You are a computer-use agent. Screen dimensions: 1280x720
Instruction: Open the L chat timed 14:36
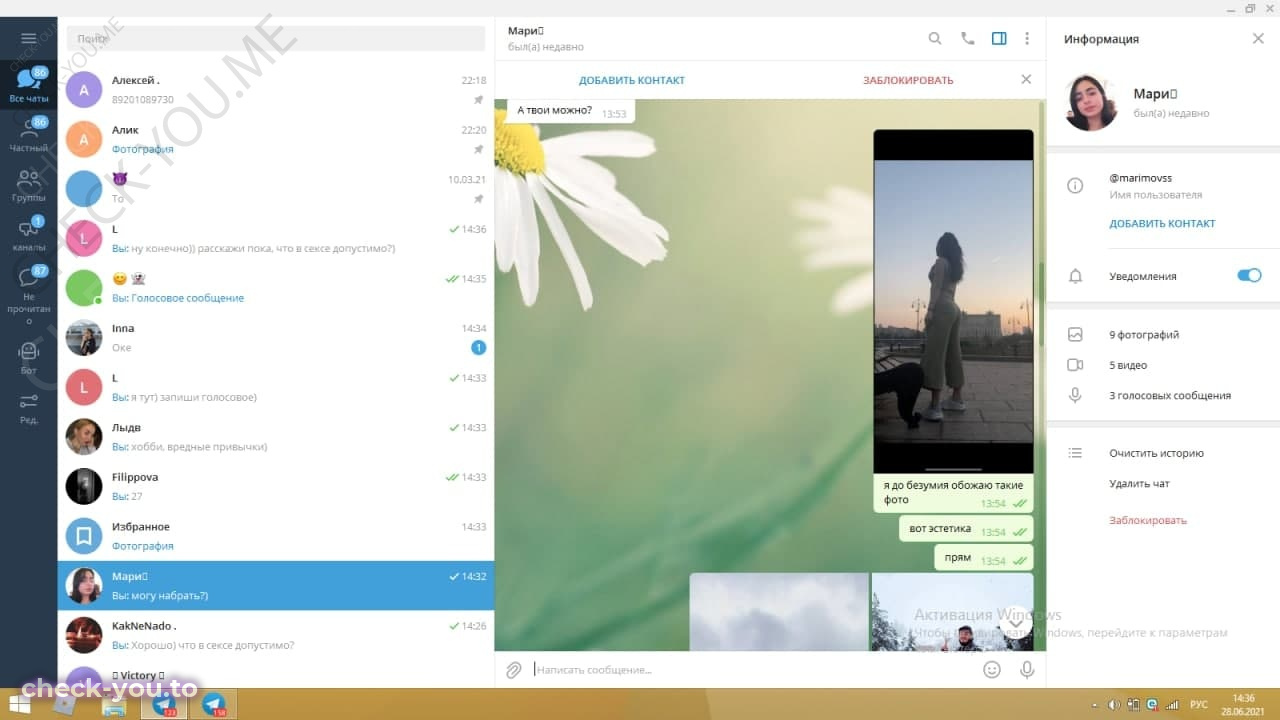(x=276, y=238)
